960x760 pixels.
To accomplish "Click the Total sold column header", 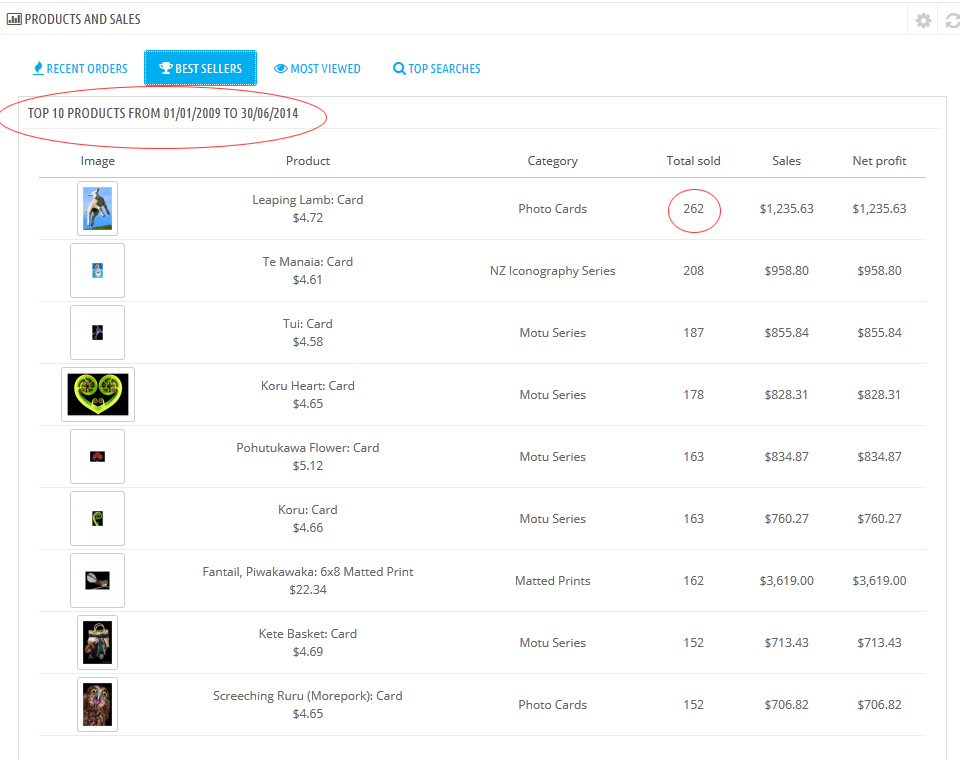I will click(694, 160).
